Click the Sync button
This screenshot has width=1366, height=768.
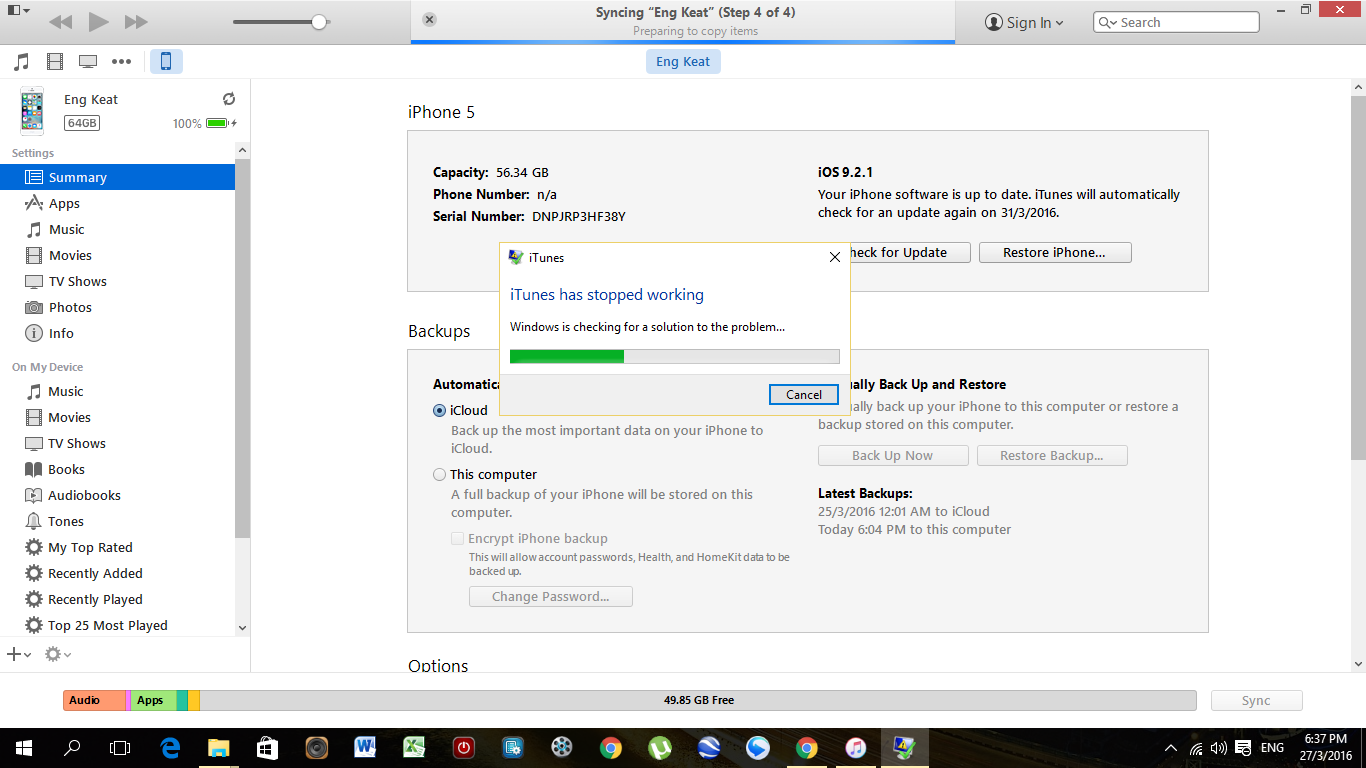coord(1256,700)
